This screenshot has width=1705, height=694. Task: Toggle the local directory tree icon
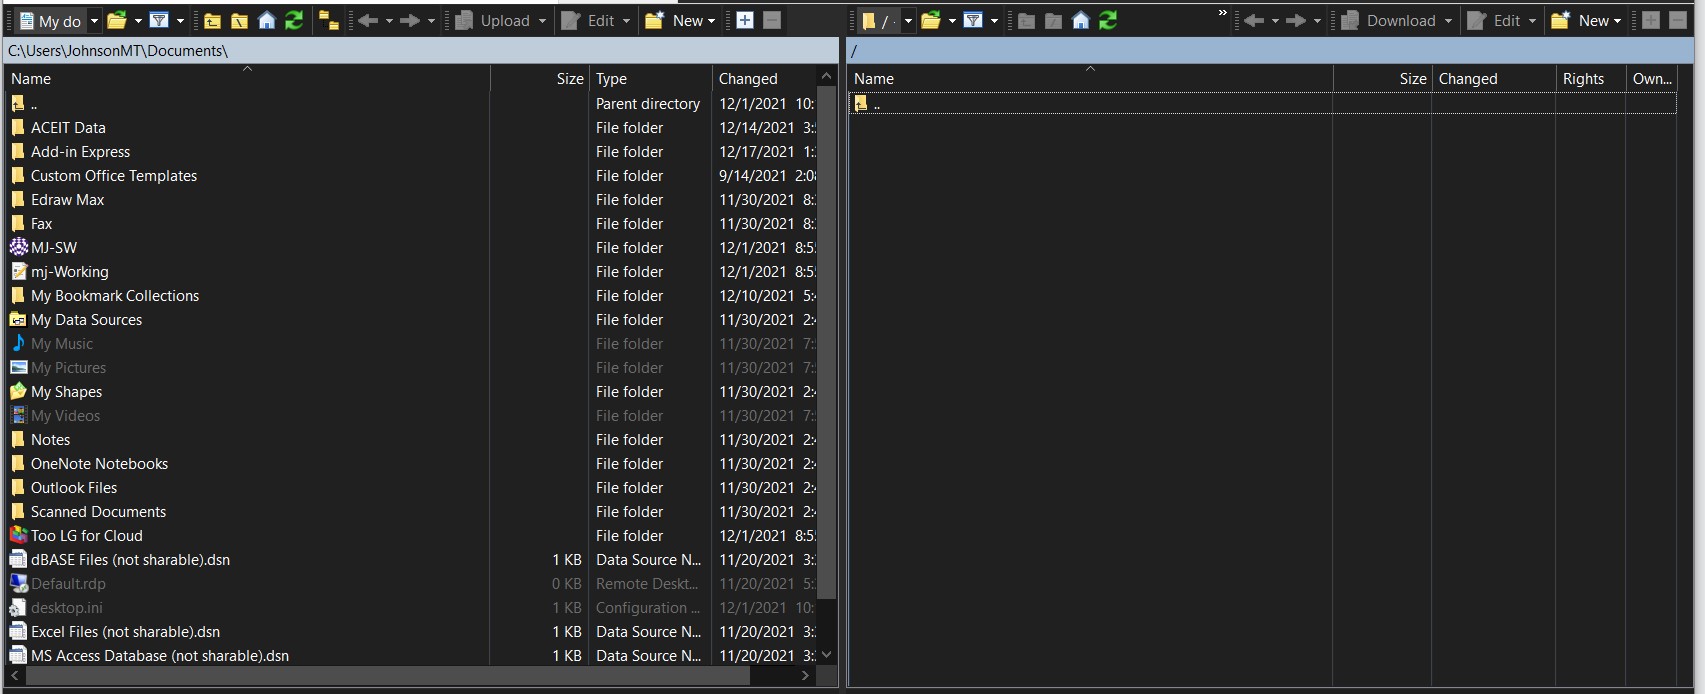(x=328, y=20)
